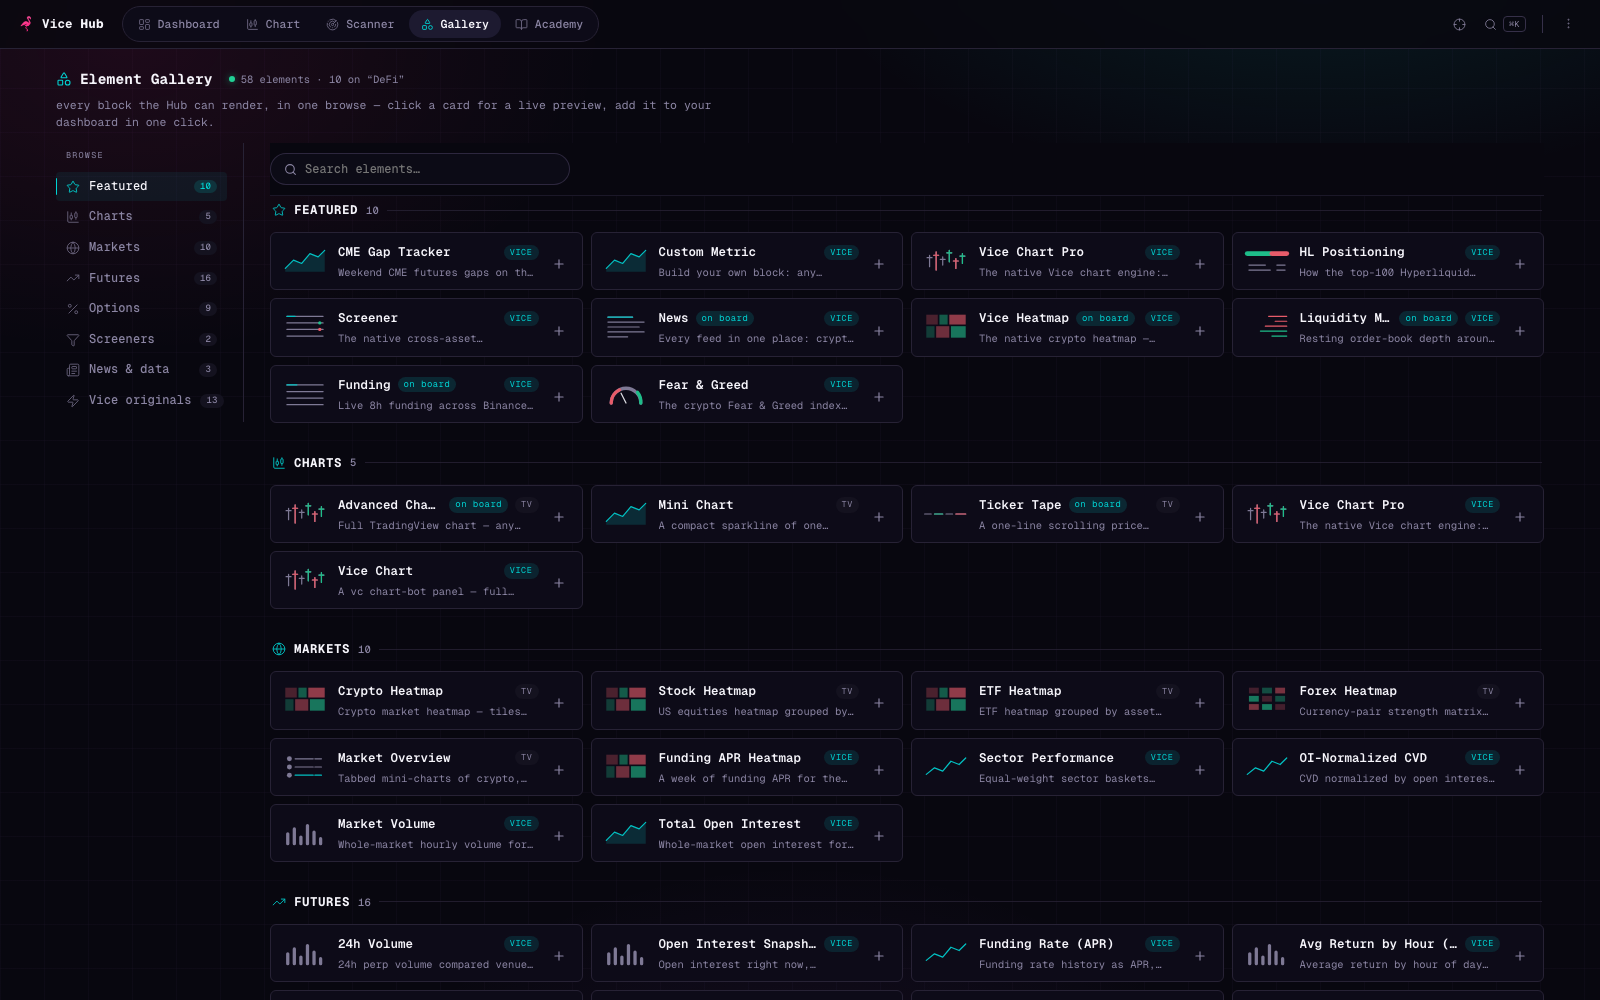Click the VICE badge on Screener card
This screenshot has width=1600, height=1000.
pos(521,318)
